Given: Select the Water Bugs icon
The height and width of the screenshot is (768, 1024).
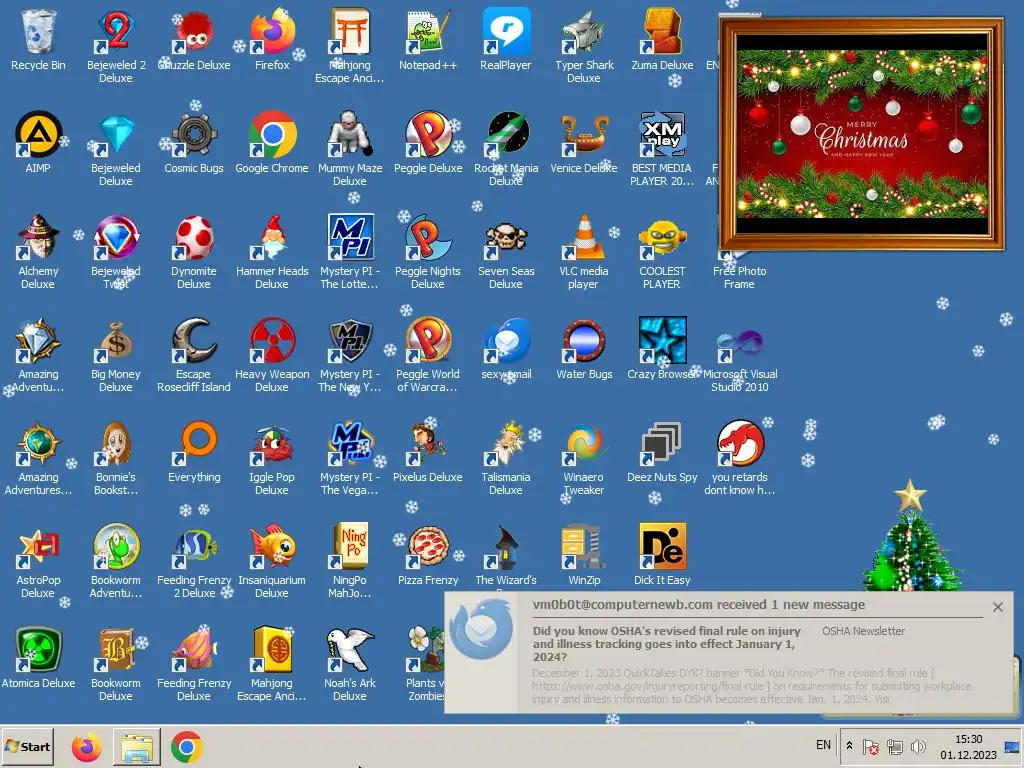Looking at the screenshot, I should pyautogui.click(x=584, y=341).
